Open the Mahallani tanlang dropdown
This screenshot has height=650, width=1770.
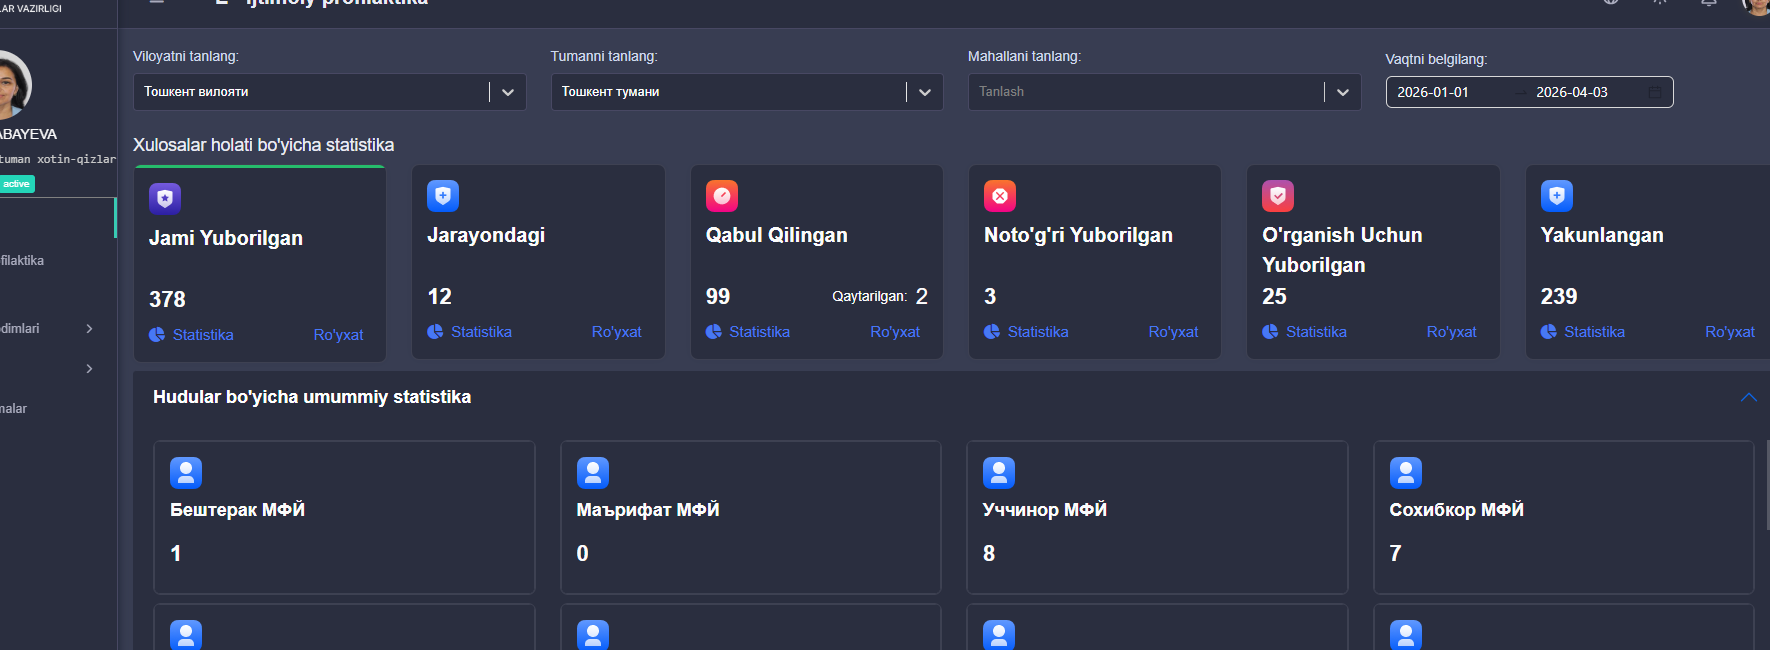tap(1164, 92)
